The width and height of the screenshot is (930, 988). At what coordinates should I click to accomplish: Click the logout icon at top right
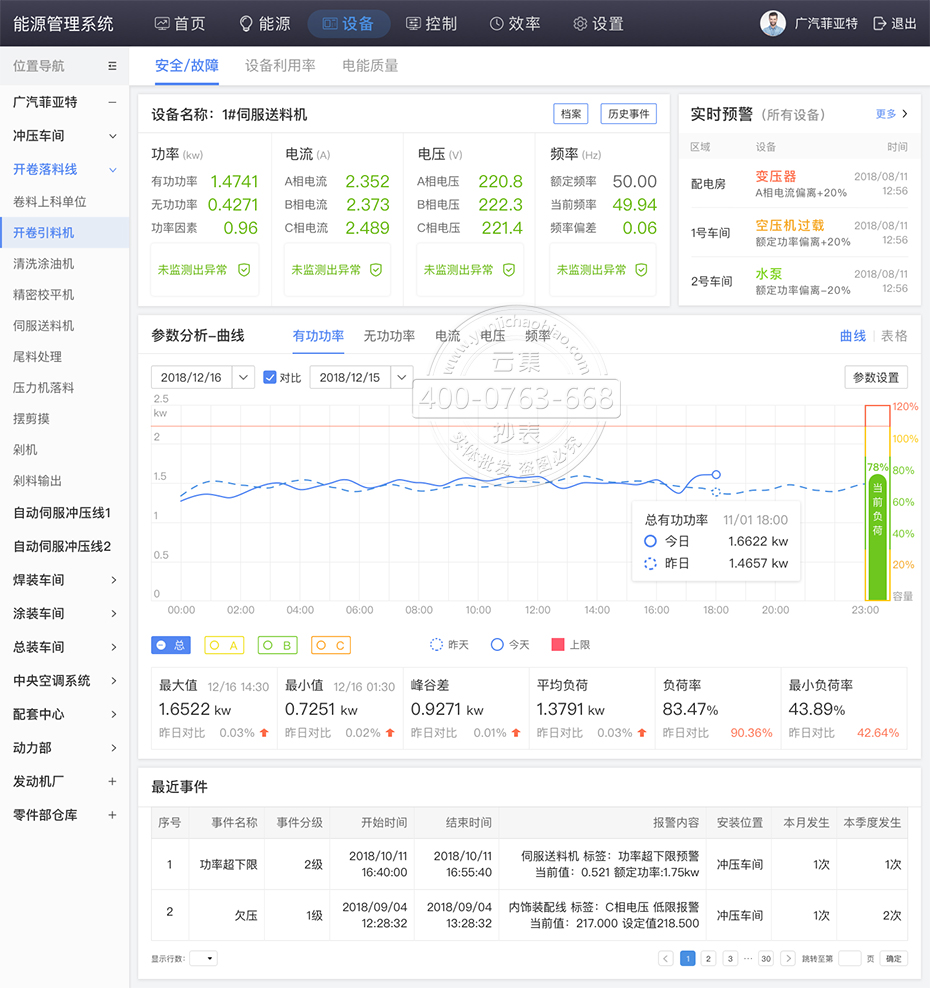[880, 23]
